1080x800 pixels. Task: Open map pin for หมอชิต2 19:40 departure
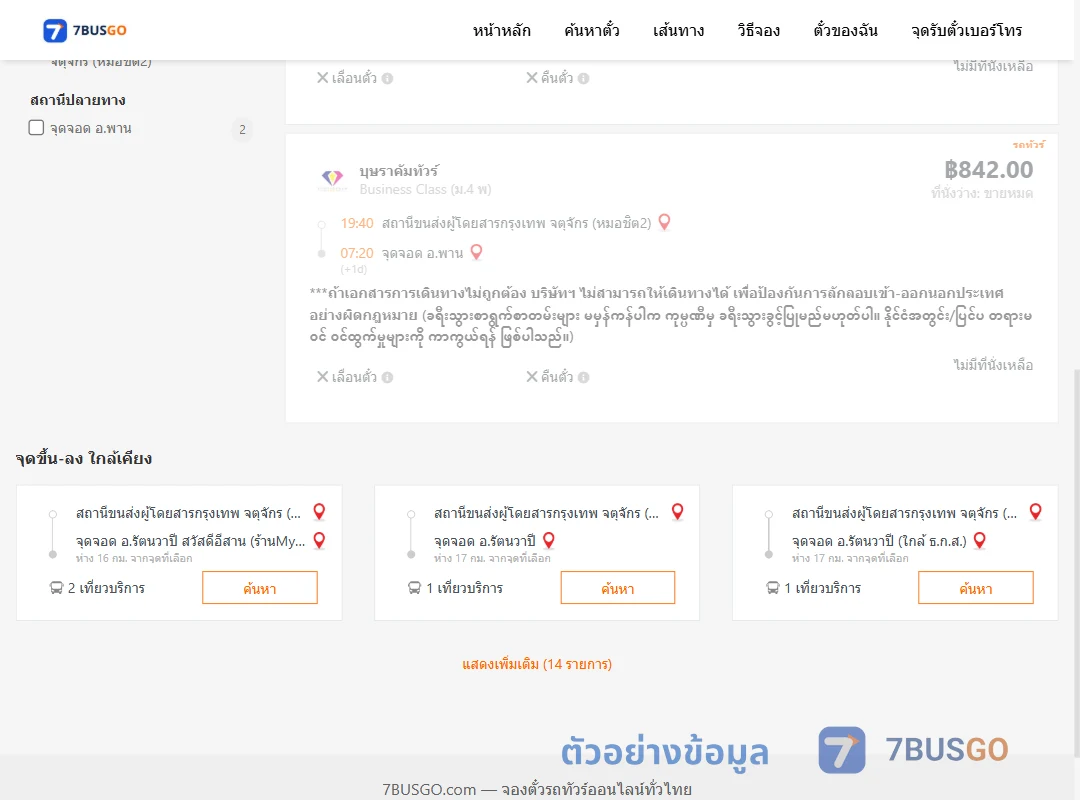pos(665,222)
